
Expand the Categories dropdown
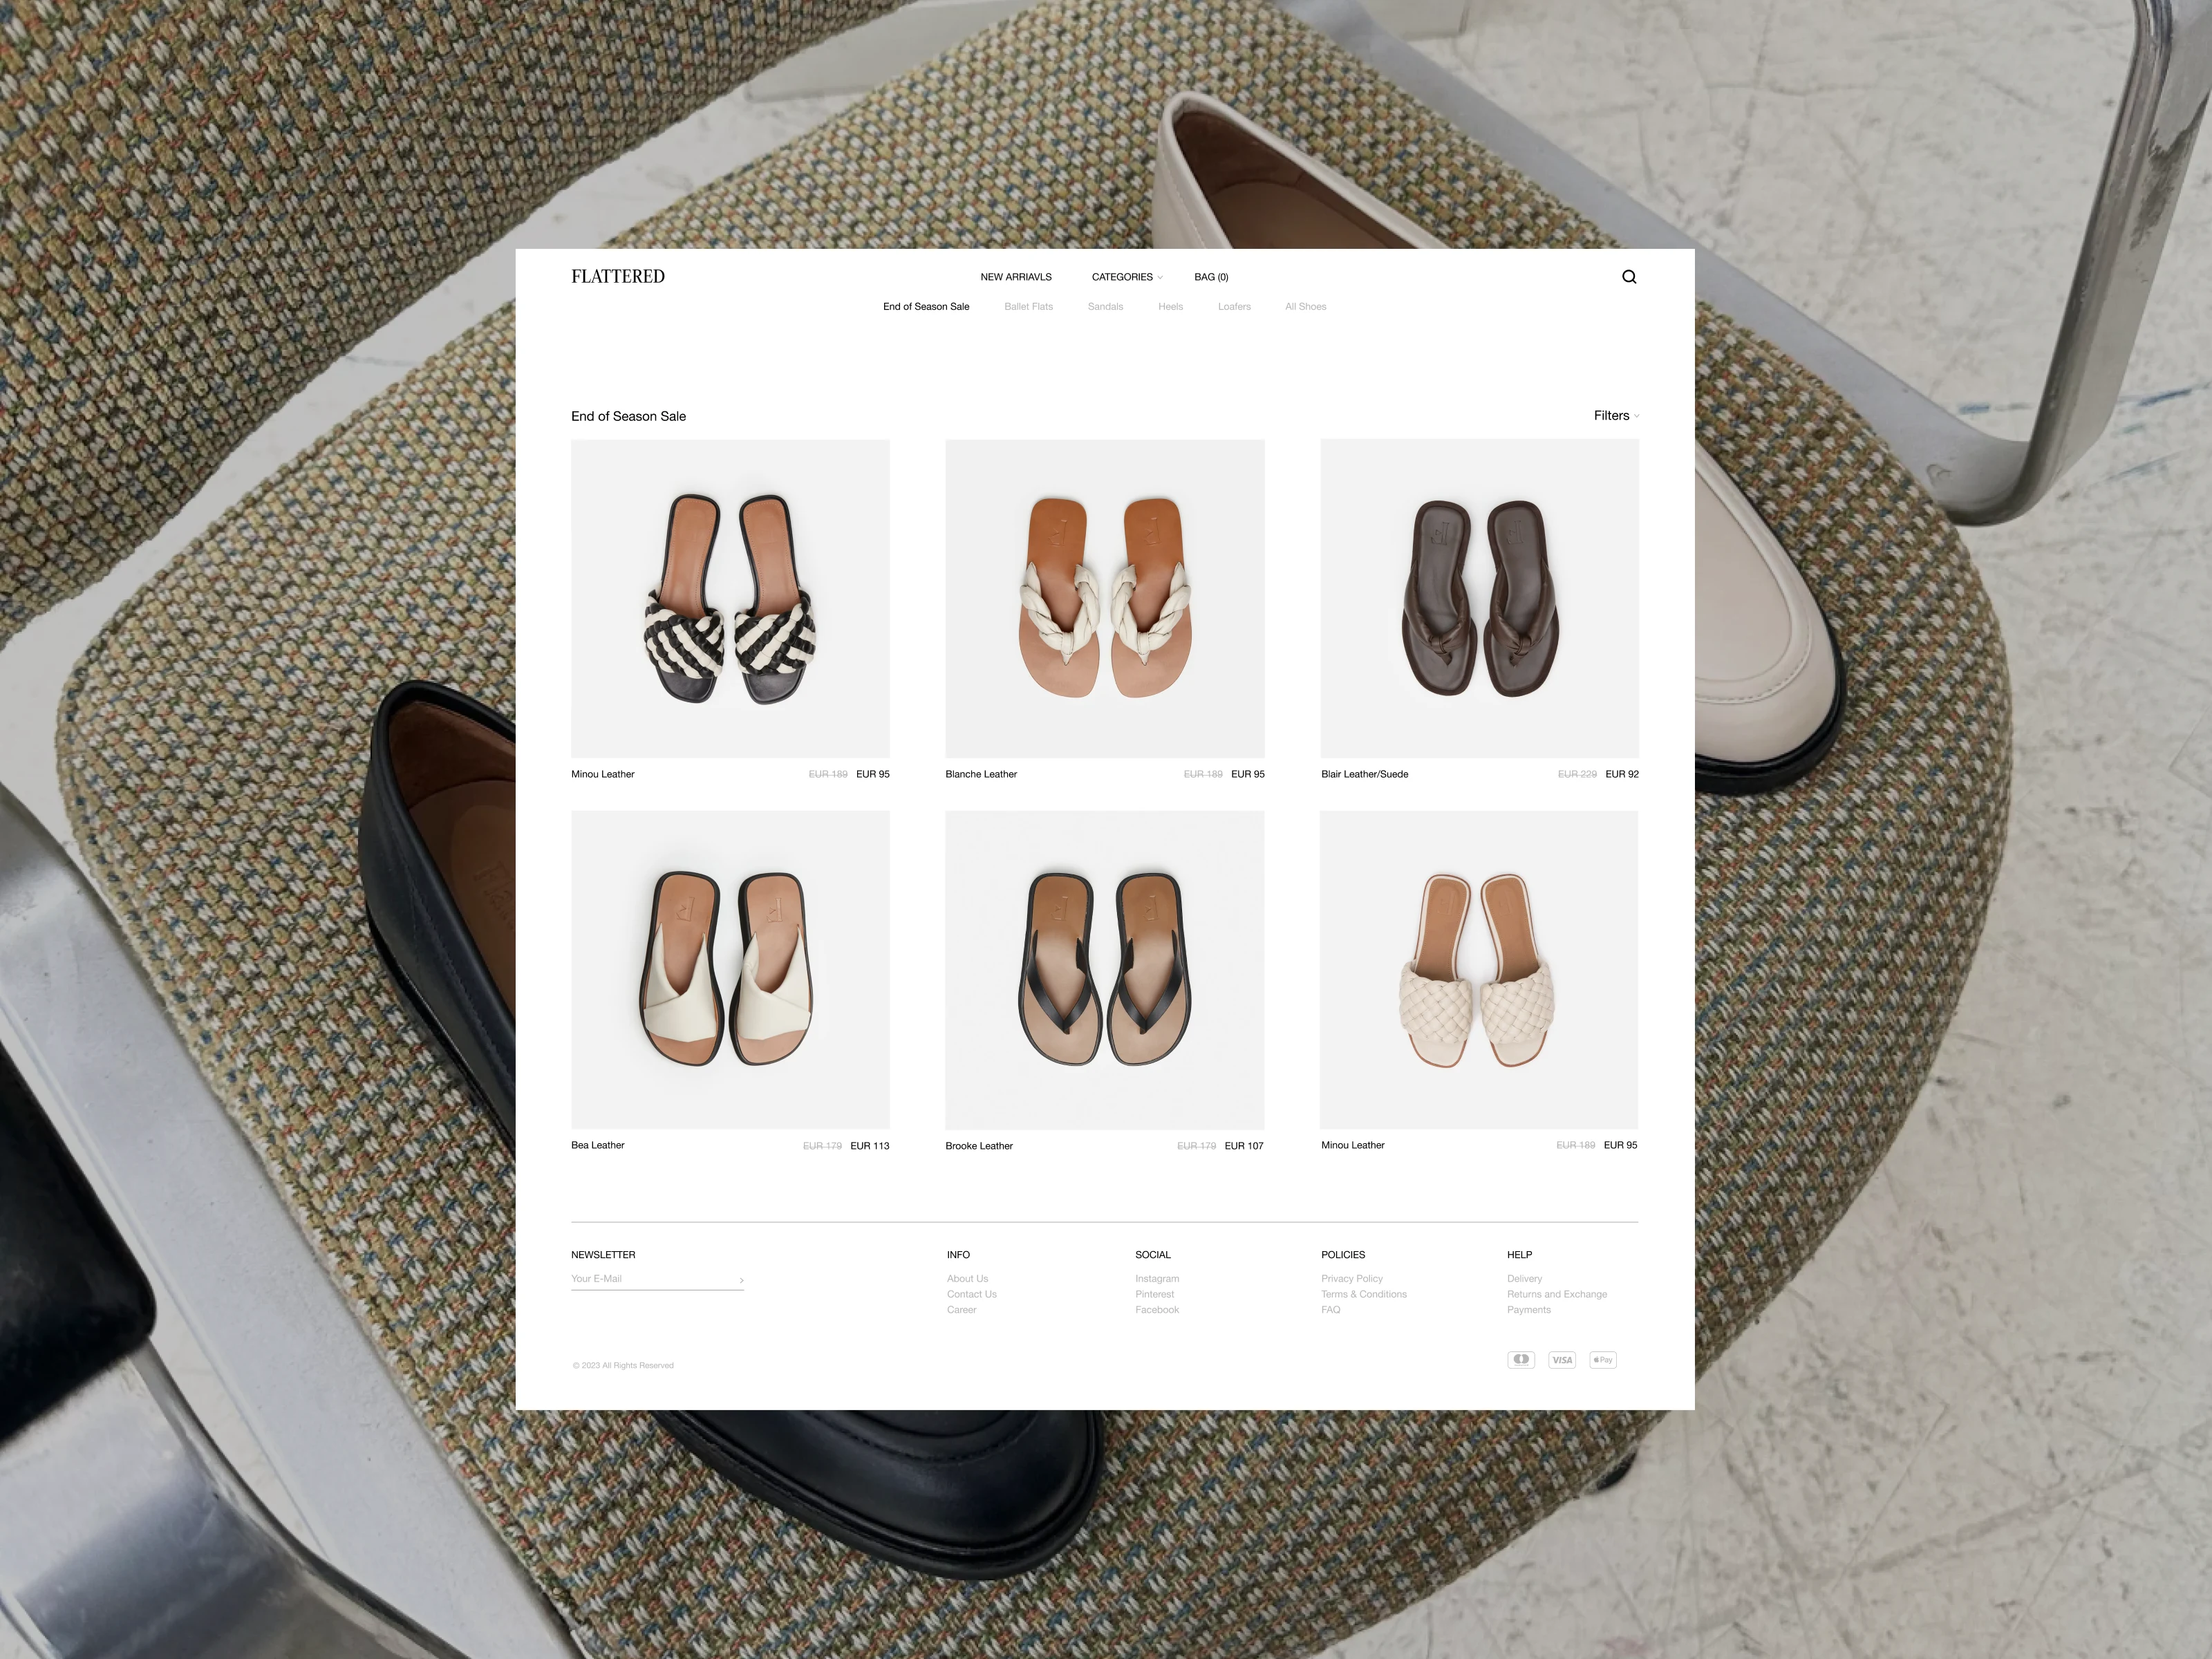[1126, 277]
